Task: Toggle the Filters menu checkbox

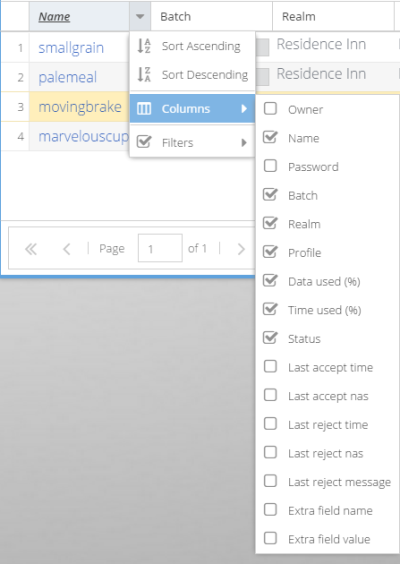Action: [144, 142]
